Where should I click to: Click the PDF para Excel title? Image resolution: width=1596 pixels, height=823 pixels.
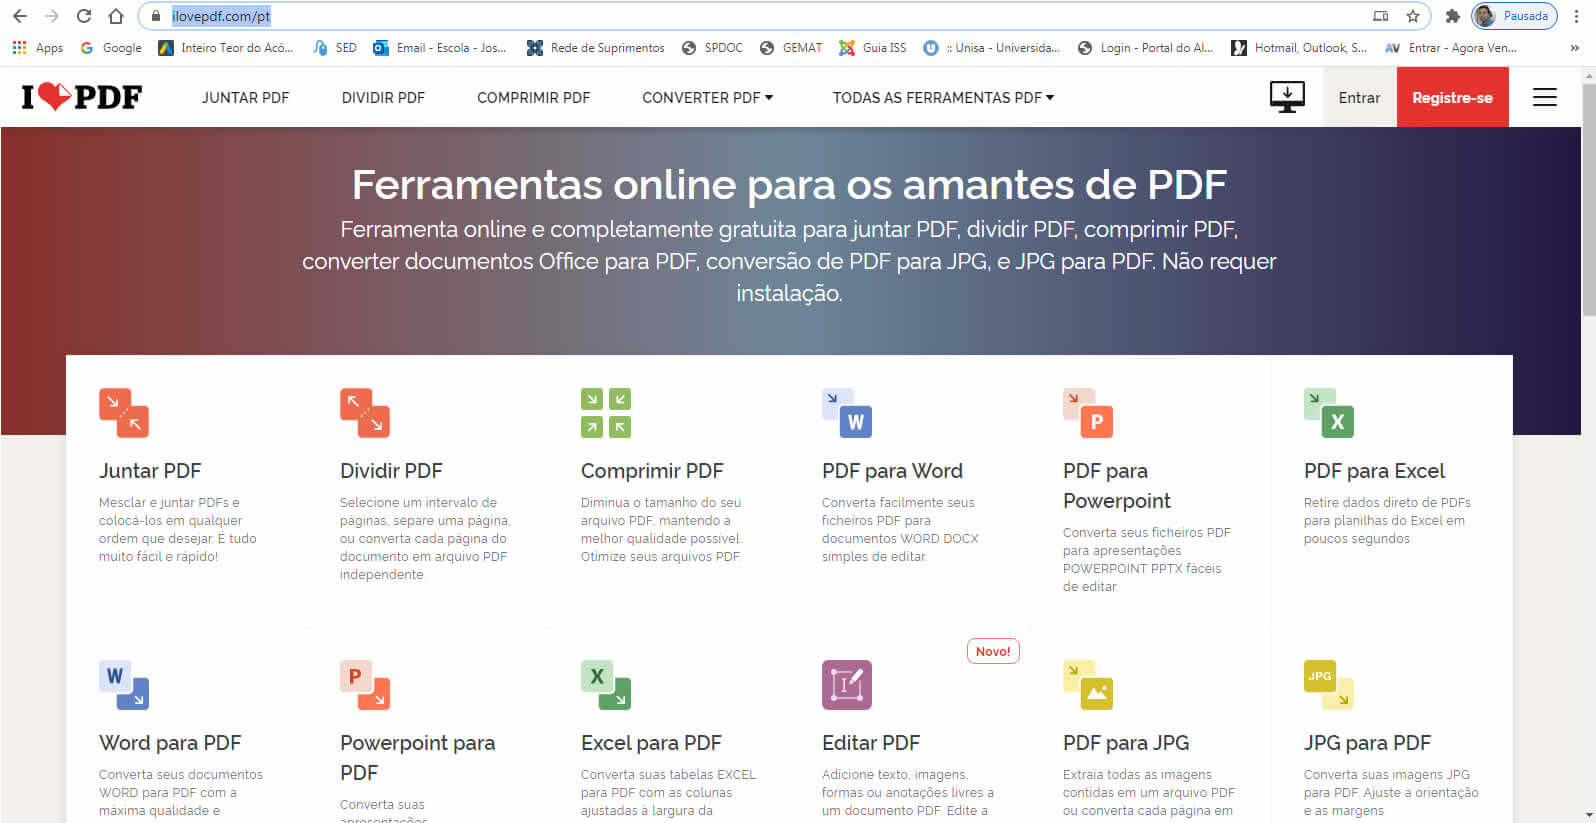tap(1374, 471)
